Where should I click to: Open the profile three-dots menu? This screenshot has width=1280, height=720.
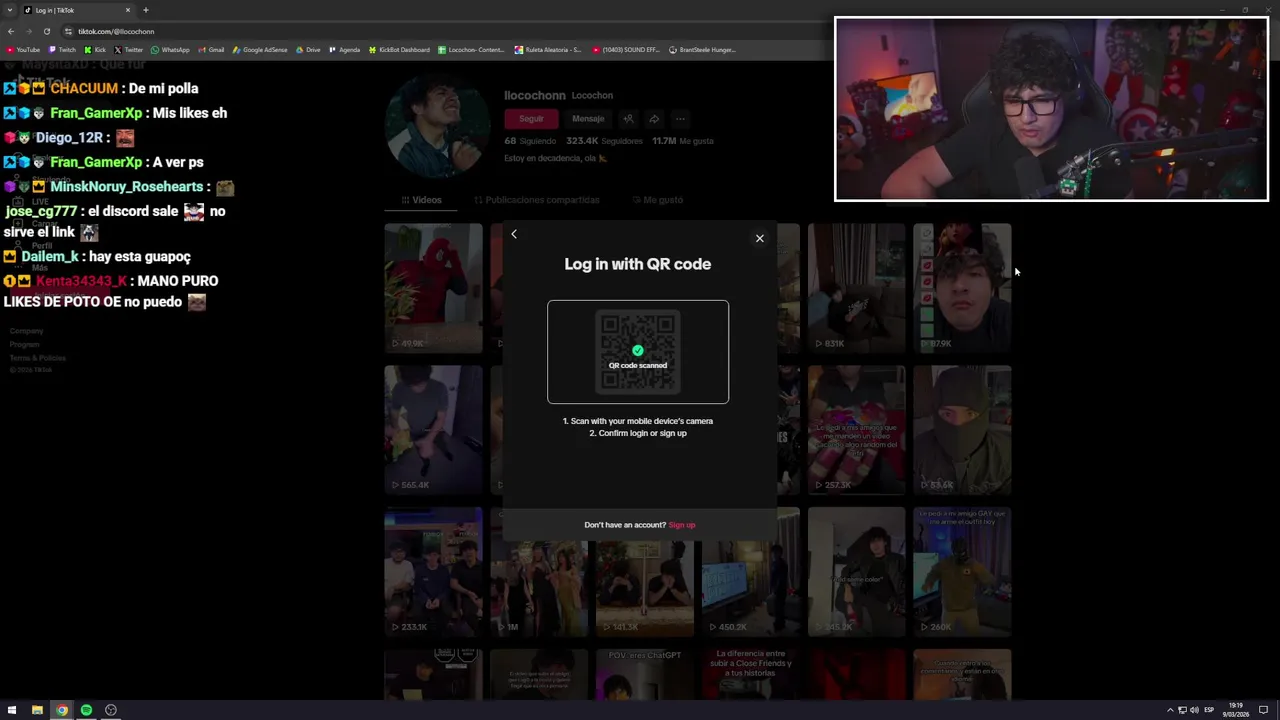(x=680, y=119)
